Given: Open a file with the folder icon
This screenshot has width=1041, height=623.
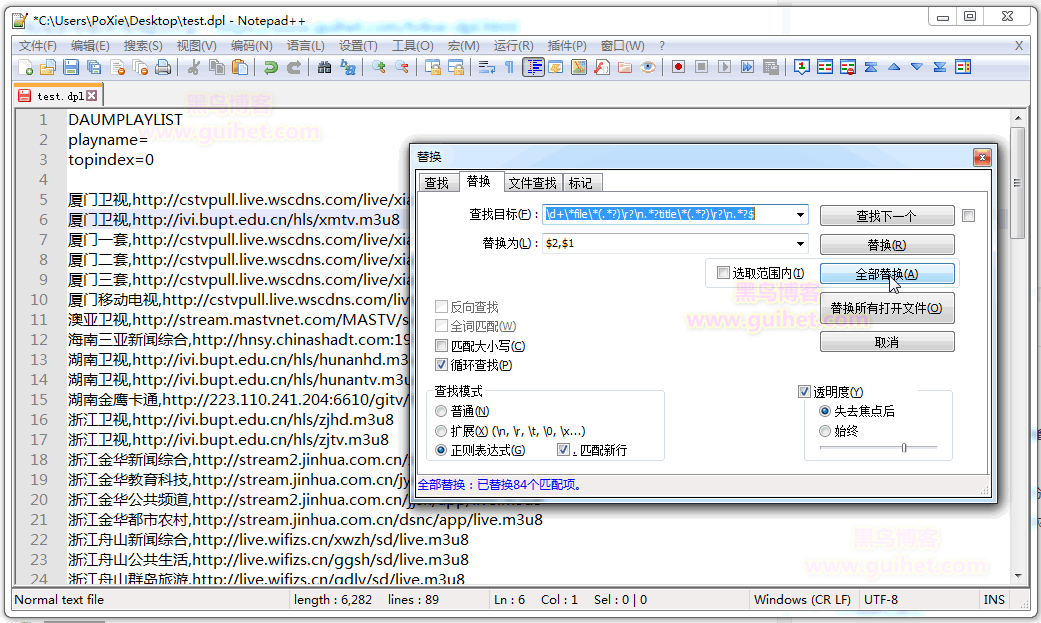Looking at the screenshot, I should [48, 67].
